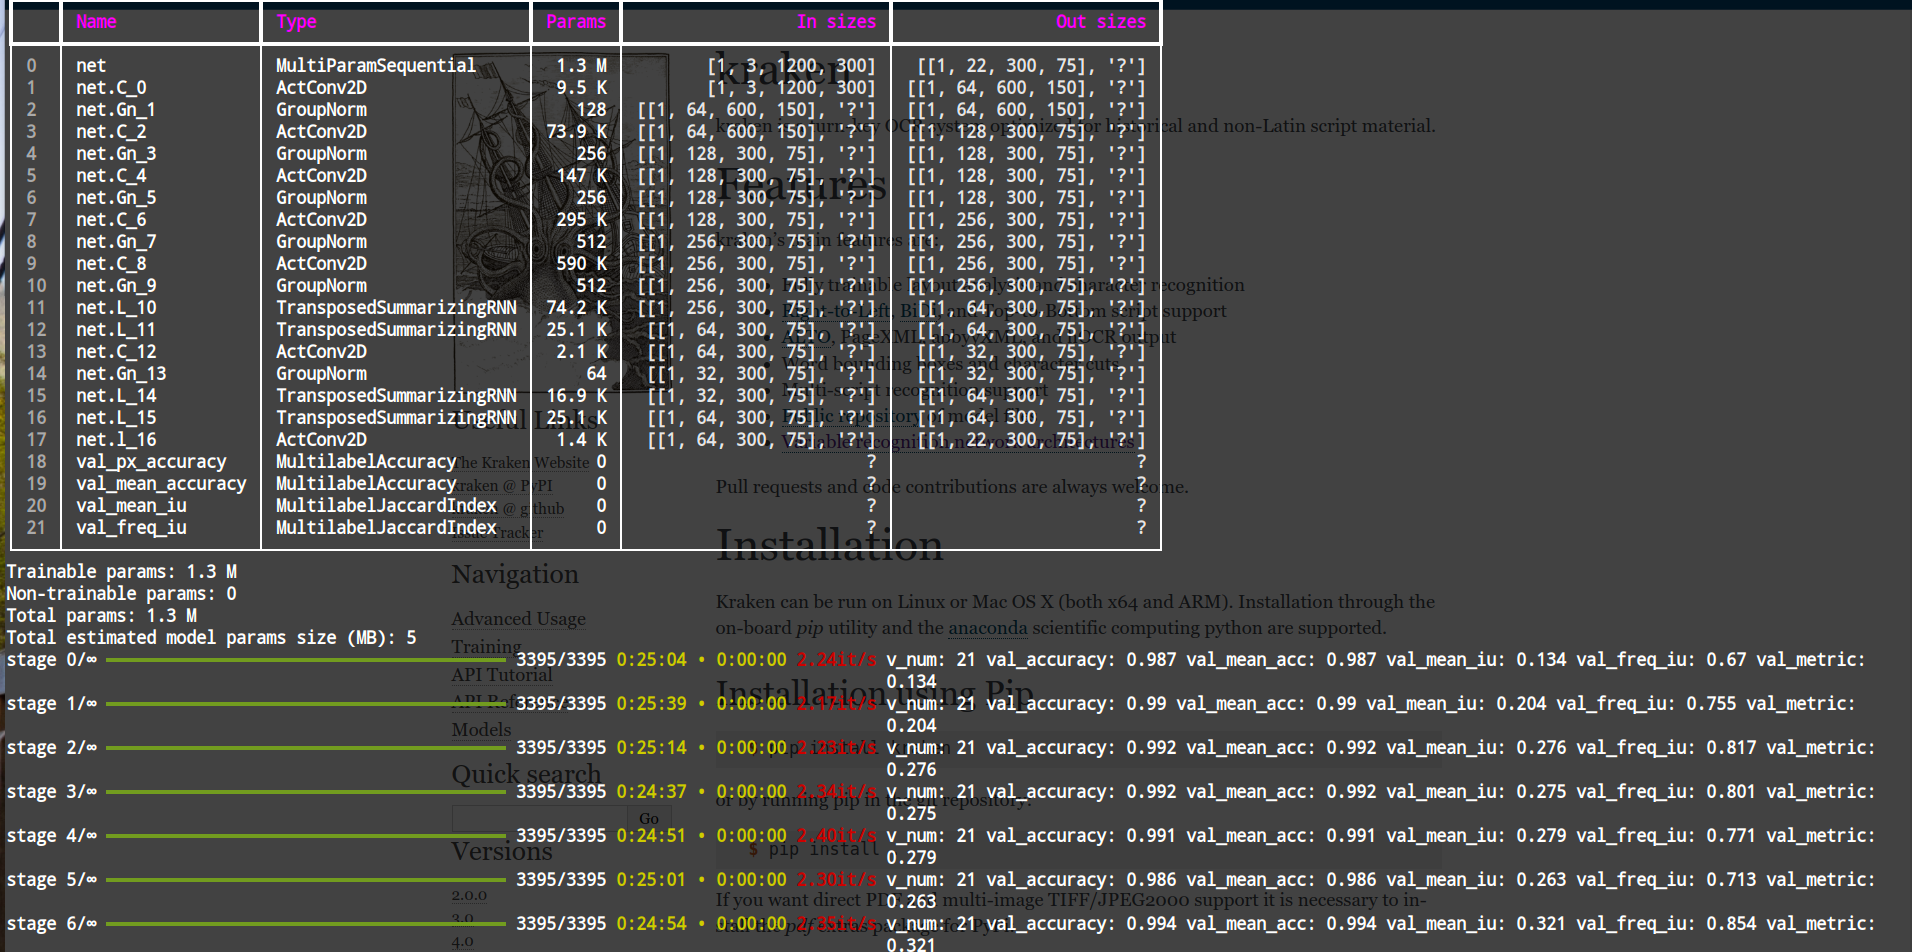The image size is (1912, 952).
Task: Click elapsed time 0:24:51
Action: [651, 836]
